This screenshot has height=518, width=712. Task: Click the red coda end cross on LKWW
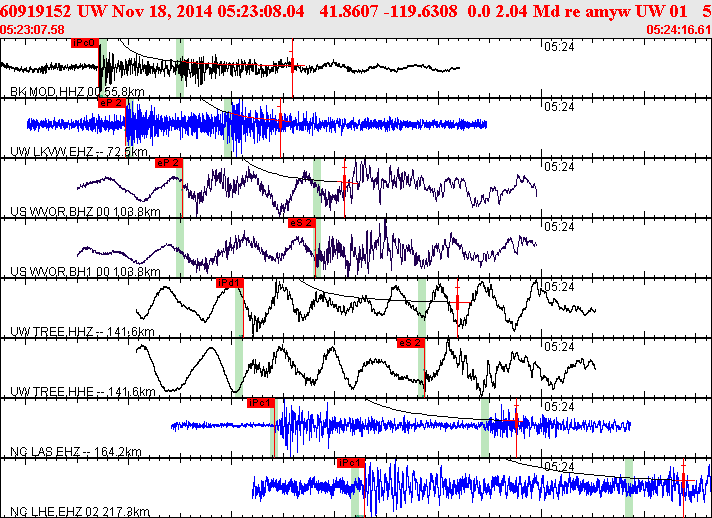[x=281, y=121]
